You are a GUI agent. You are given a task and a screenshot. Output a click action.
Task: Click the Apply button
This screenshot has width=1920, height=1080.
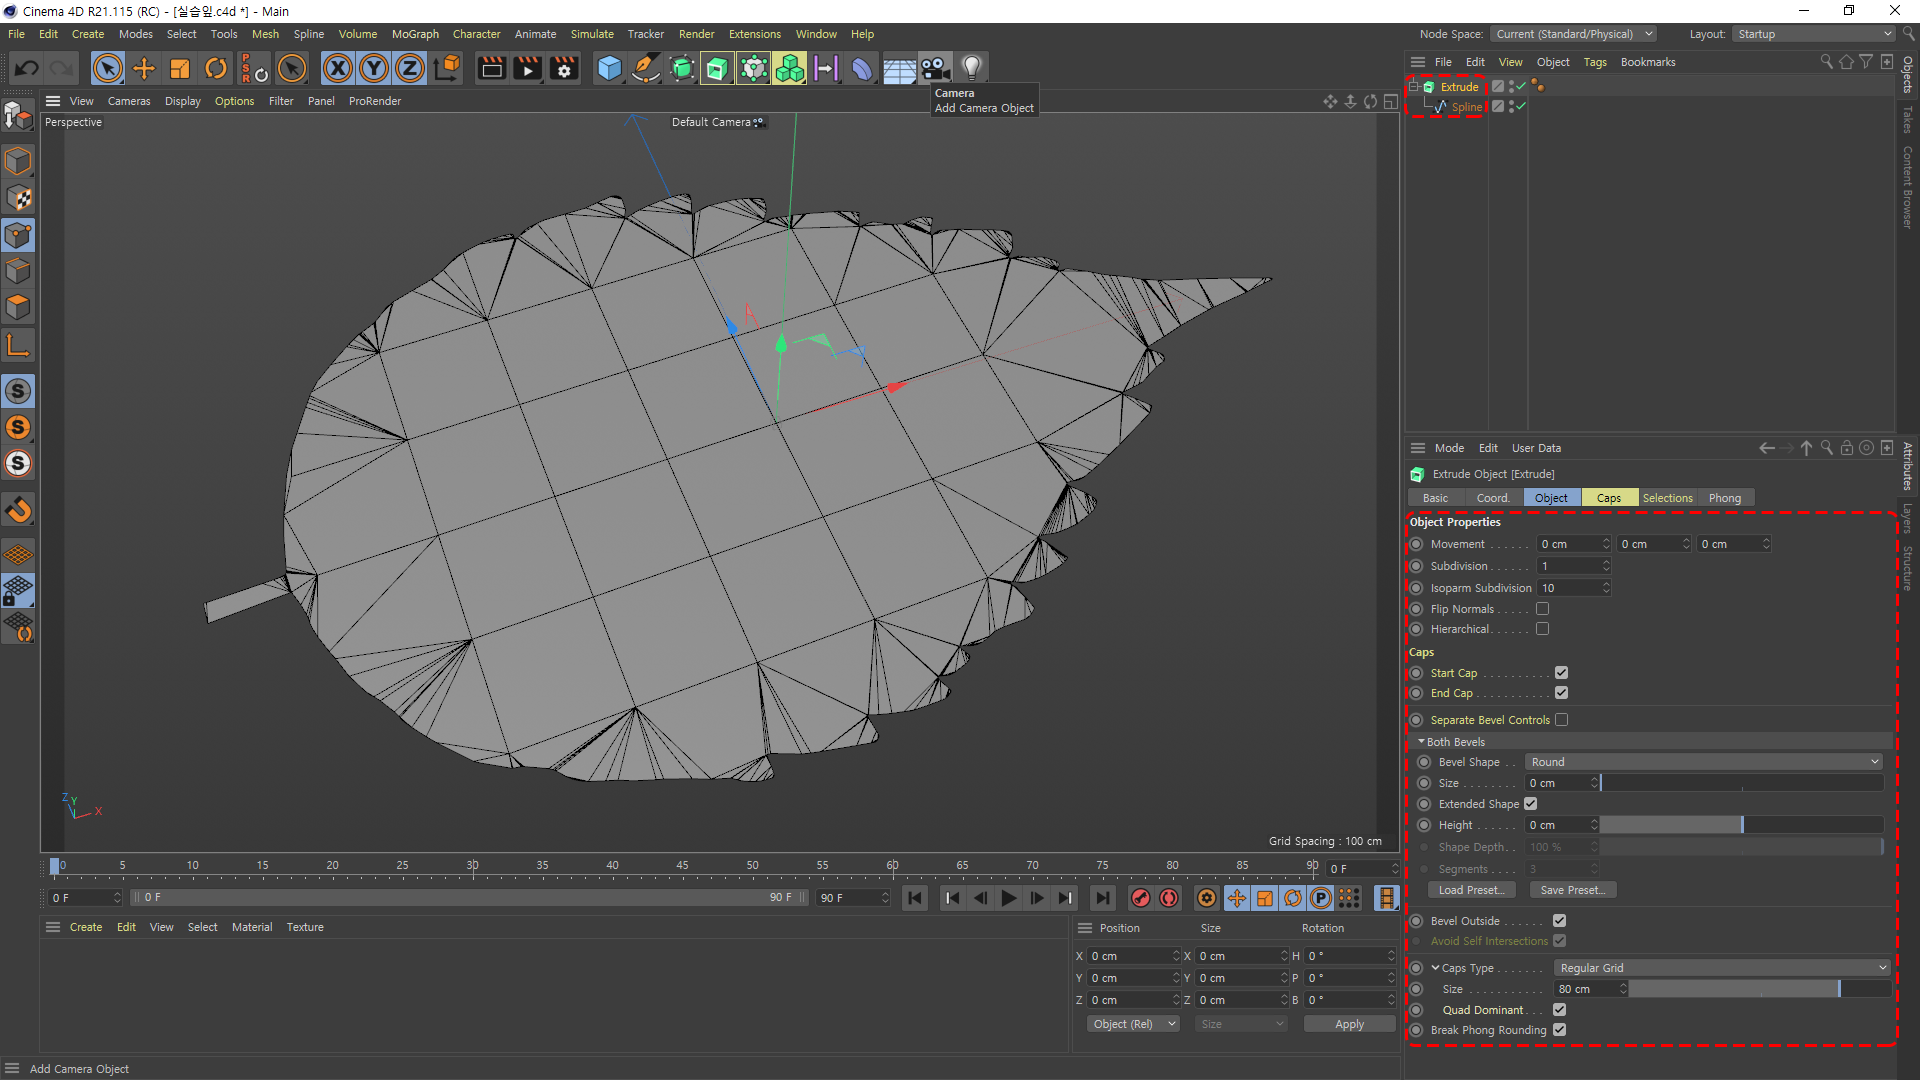pyautogui.click(x=1348, y=1024)
